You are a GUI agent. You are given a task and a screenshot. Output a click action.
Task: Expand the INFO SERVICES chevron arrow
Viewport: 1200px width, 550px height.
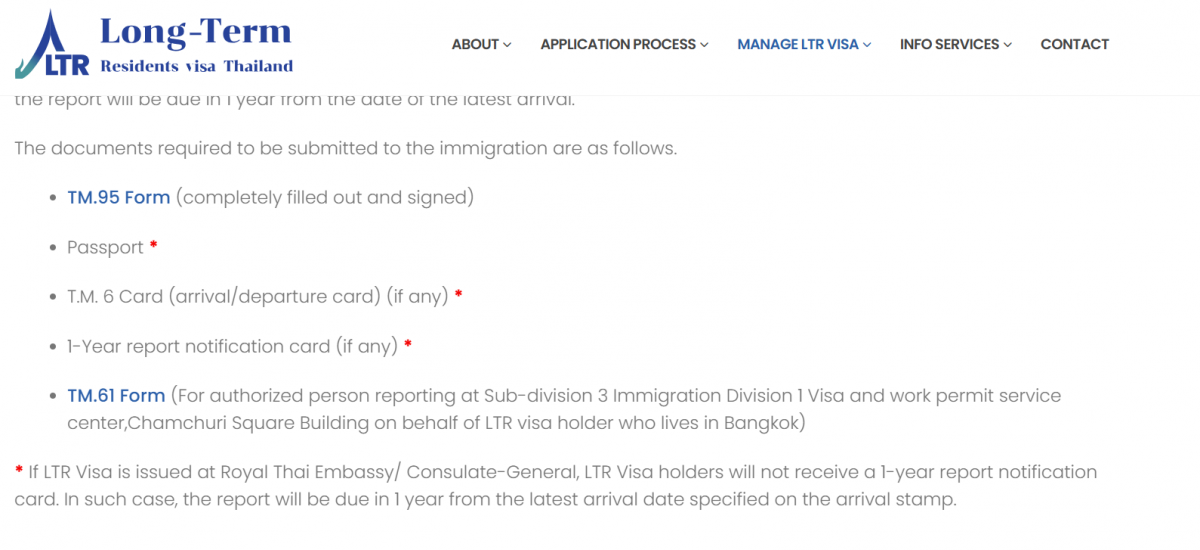tap(1008, 45)
